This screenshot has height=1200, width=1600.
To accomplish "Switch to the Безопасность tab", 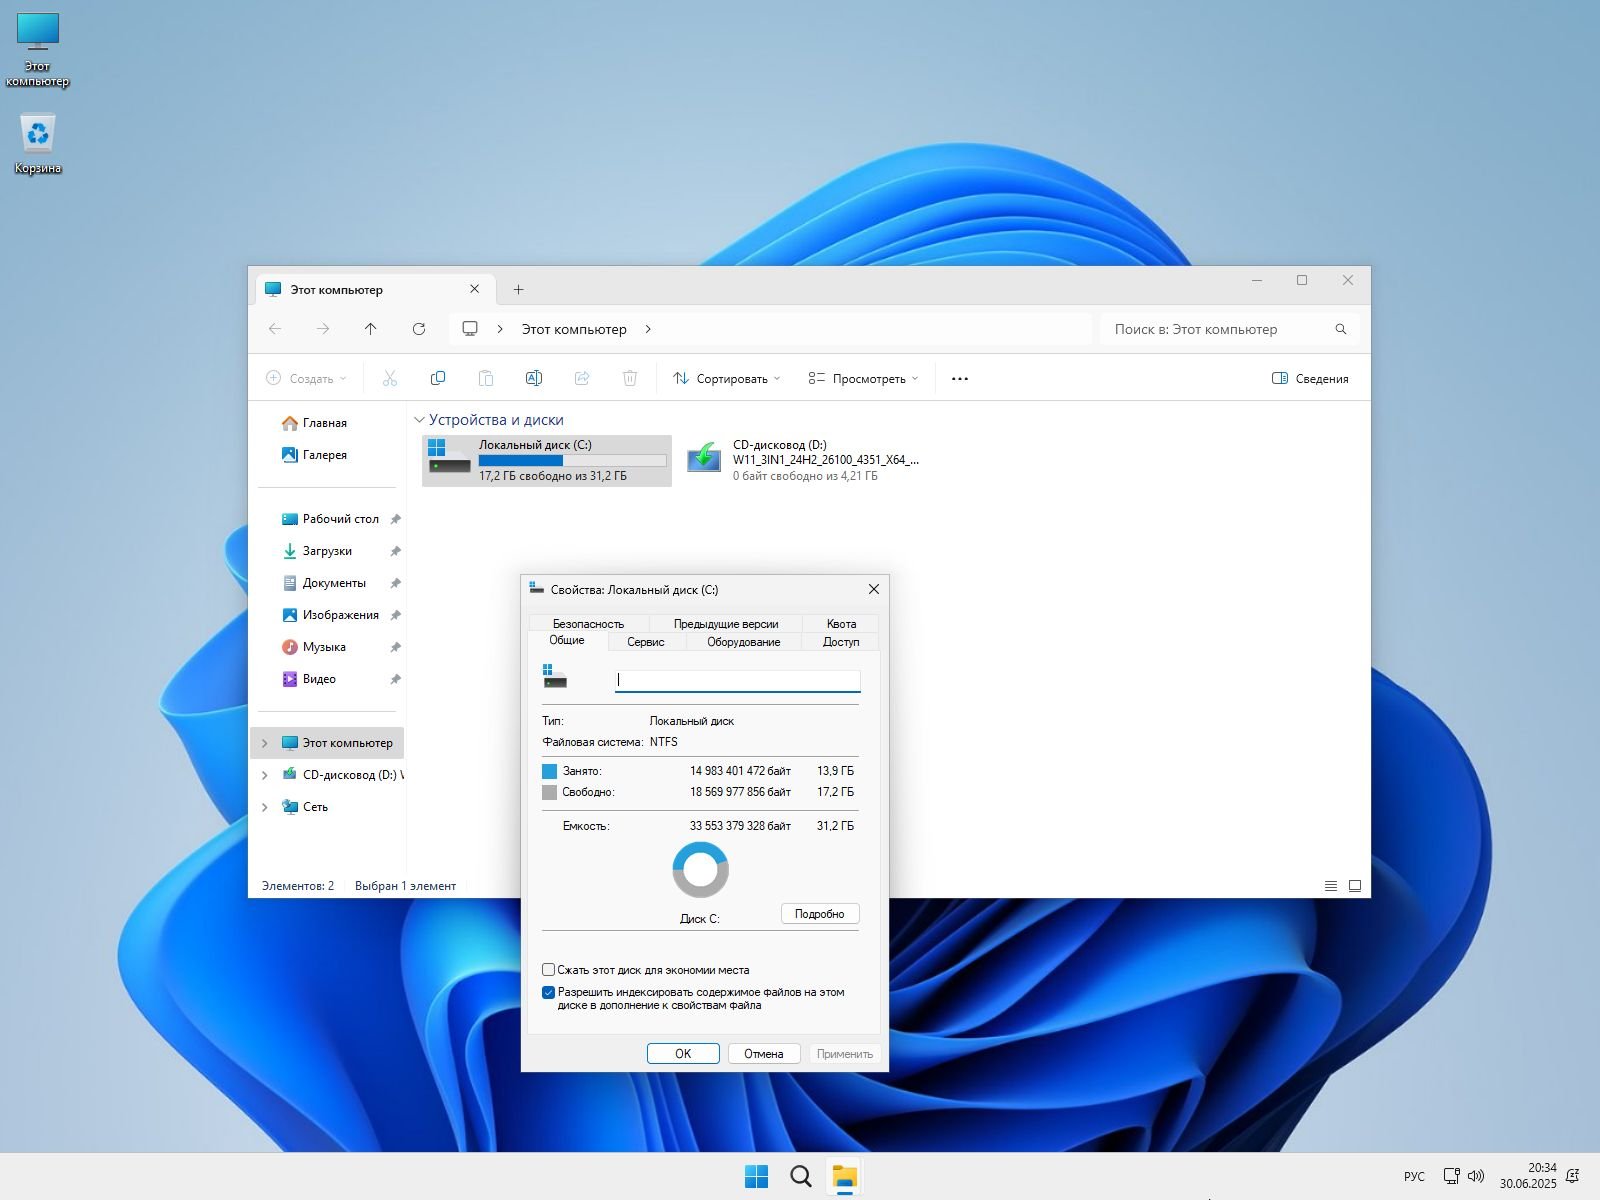I will [x=588, y=623].
